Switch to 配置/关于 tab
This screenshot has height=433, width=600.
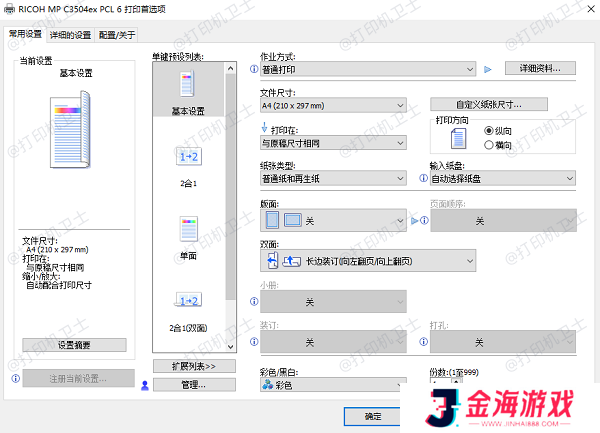117,35
